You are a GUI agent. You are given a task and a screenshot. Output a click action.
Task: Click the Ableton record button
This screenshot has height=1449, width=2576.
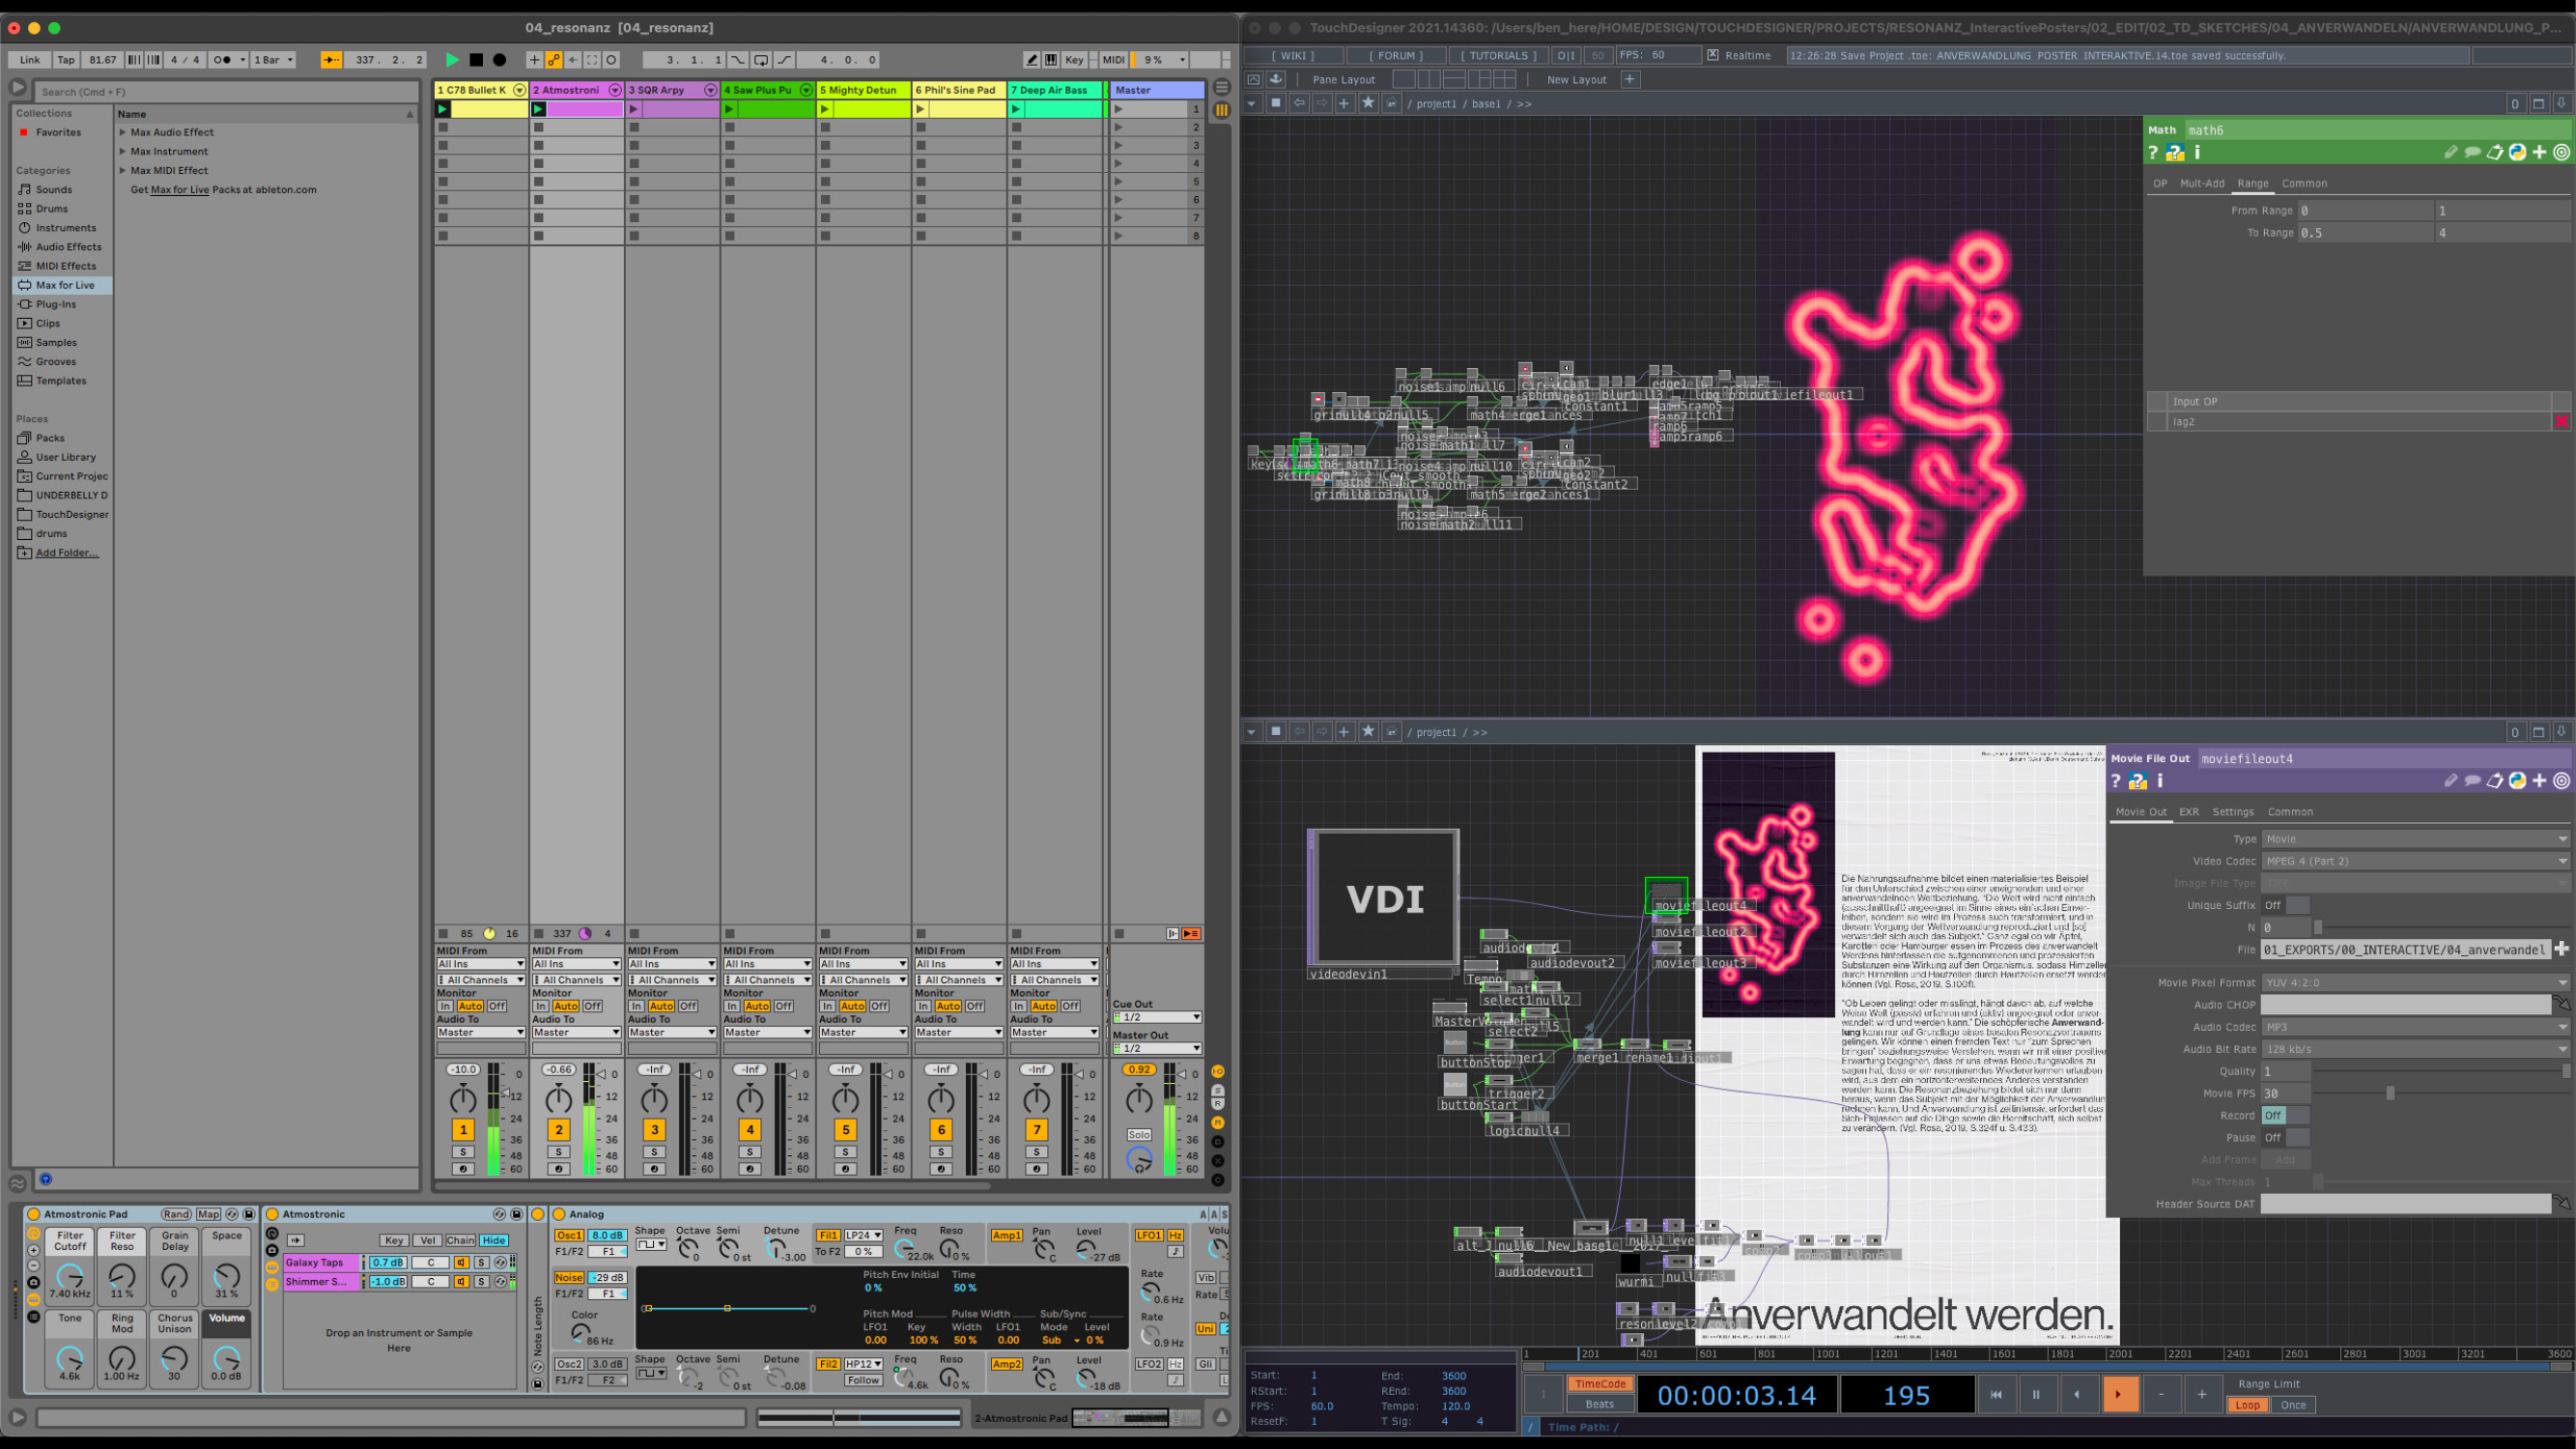click(x=500, y=60)
